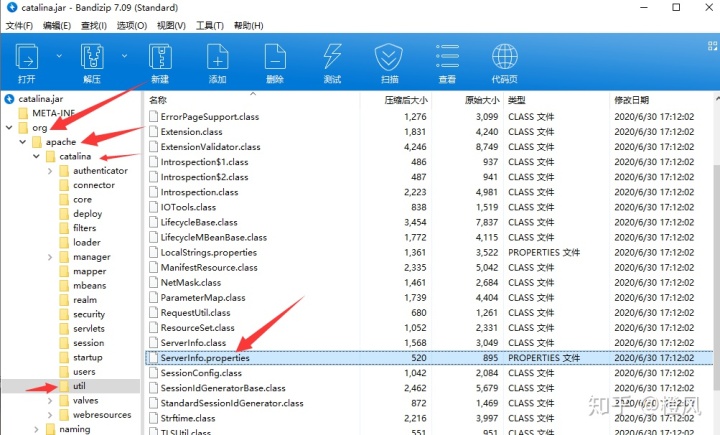
Task: Sort by Type column header
Action: point(517,100)
